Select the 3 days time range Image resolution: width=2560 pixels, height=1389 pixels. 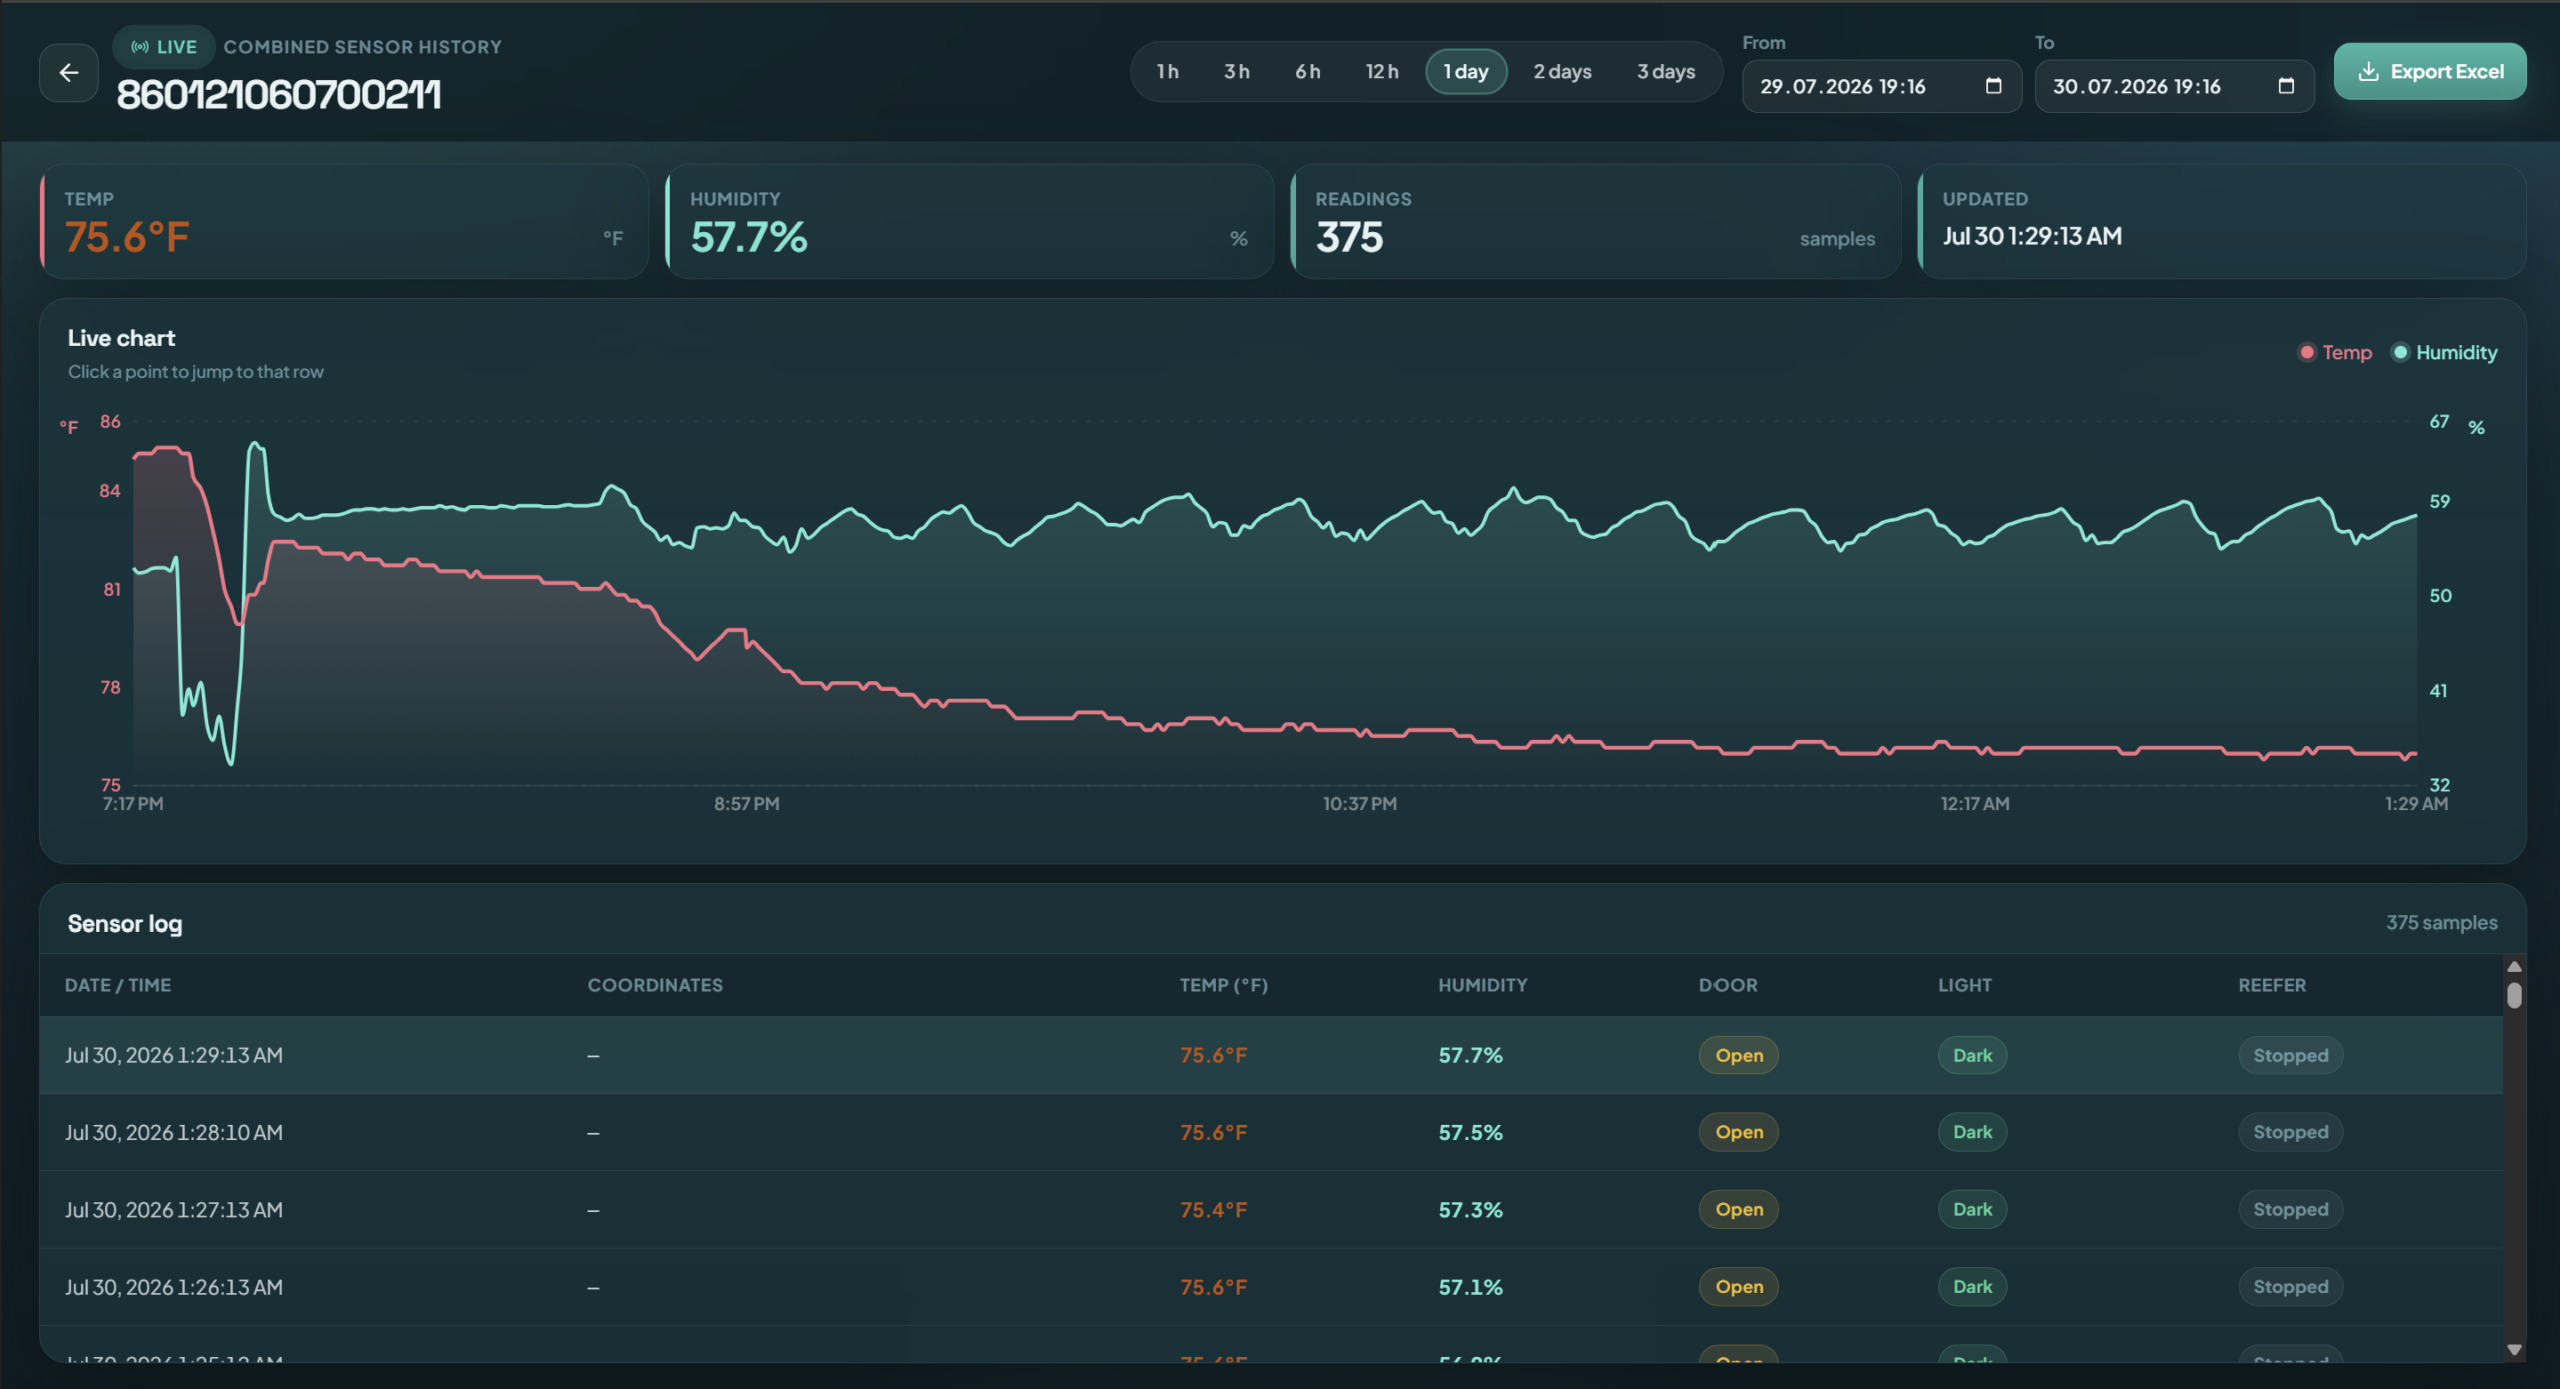pos(1666,72)
